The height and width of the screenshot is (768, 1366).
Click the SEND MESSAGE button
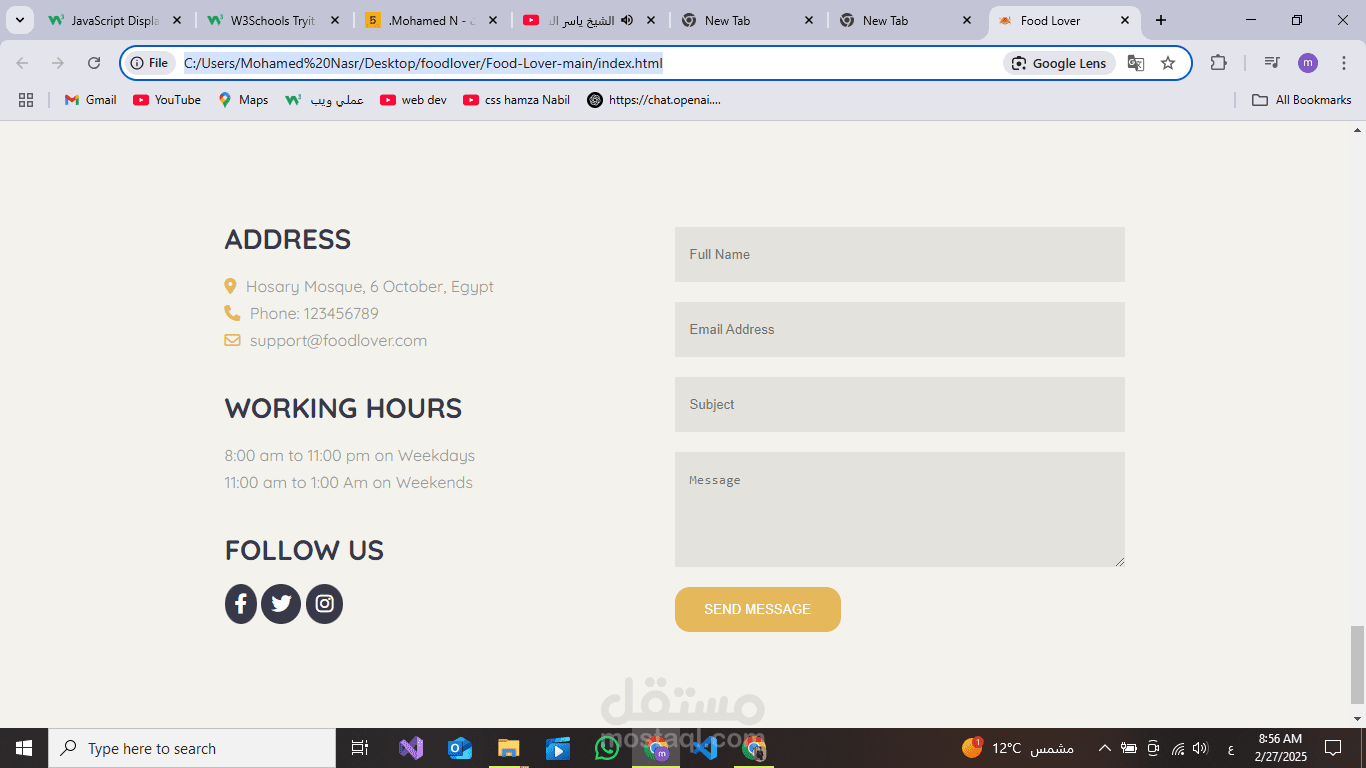click(x=758, y=609)
